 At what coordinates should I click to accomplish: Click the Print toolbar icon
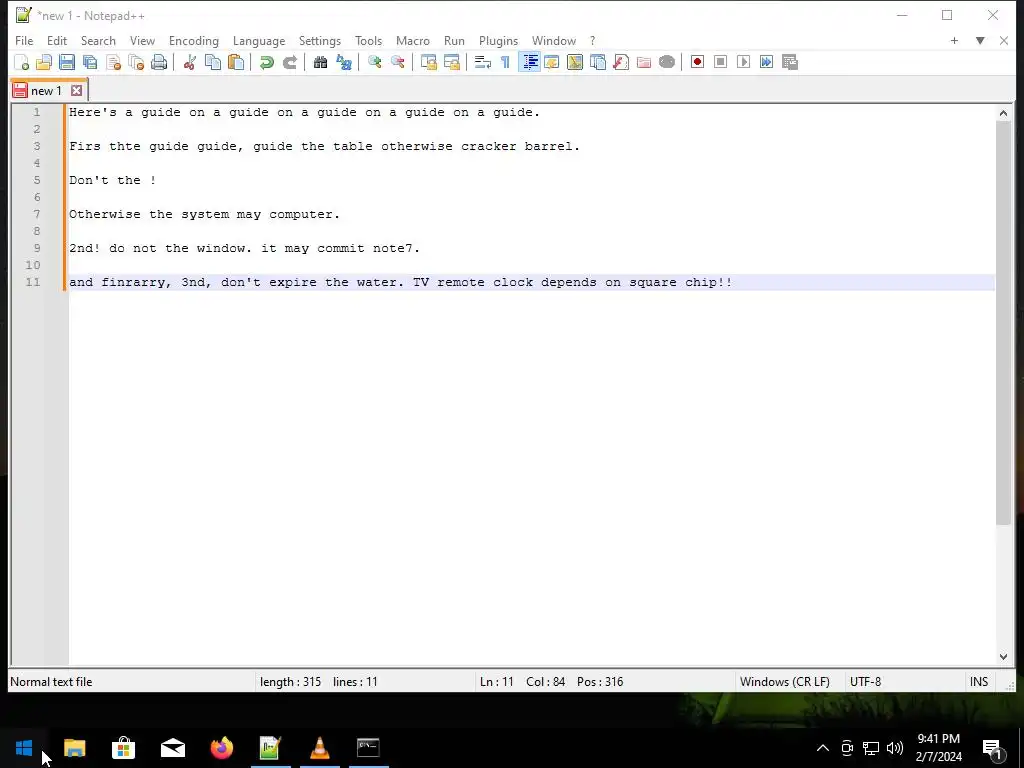(159, 62)
